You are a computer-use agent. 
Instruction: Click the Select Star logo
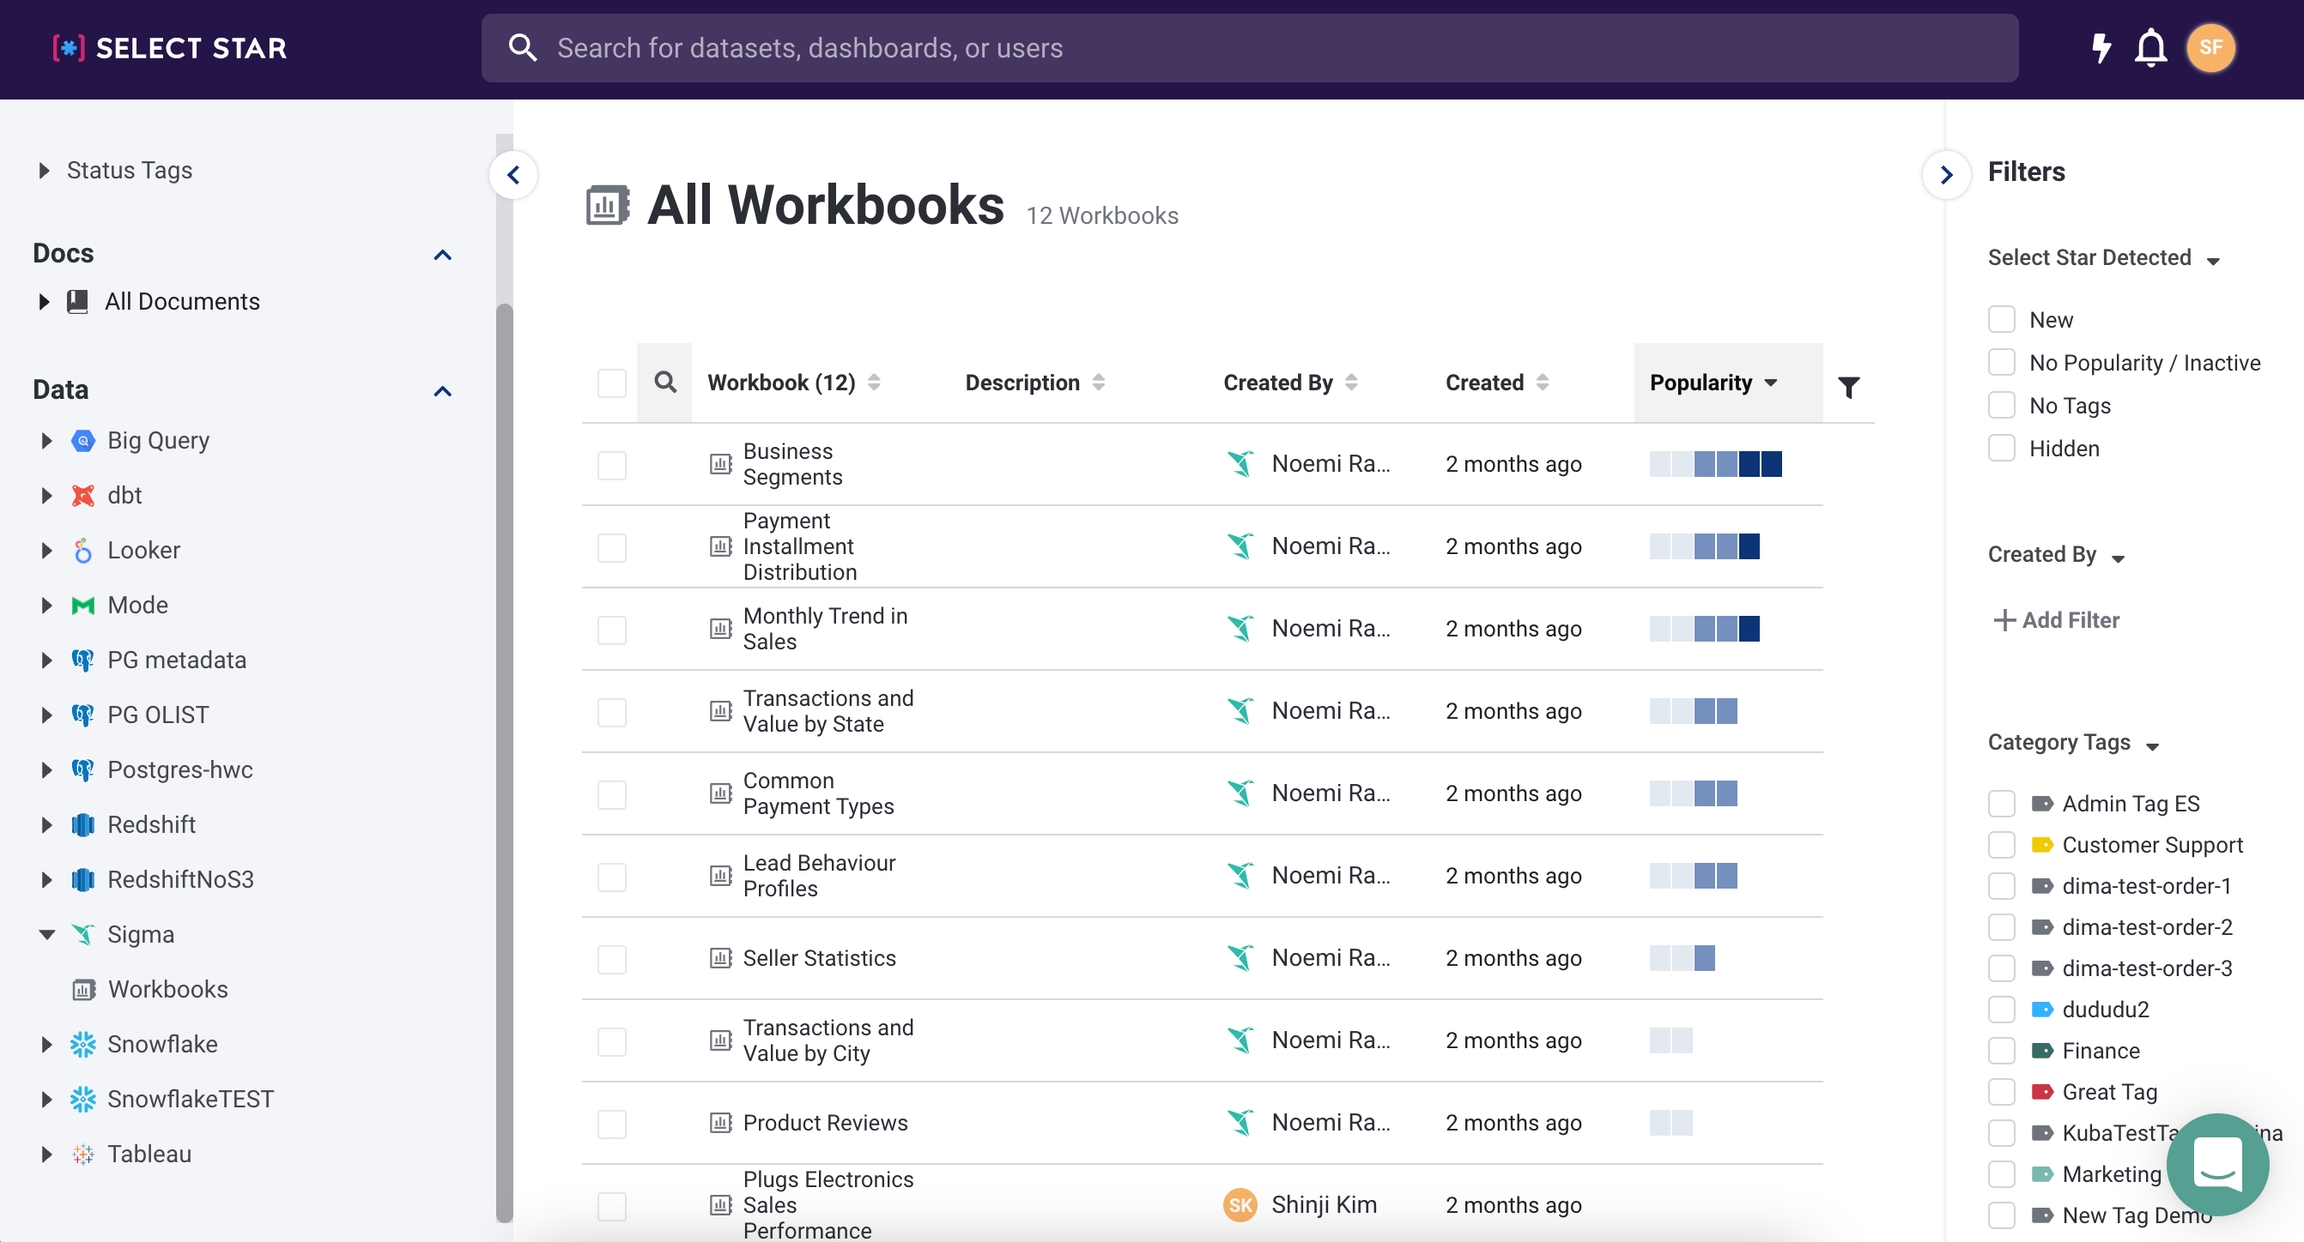coord(170,47)
